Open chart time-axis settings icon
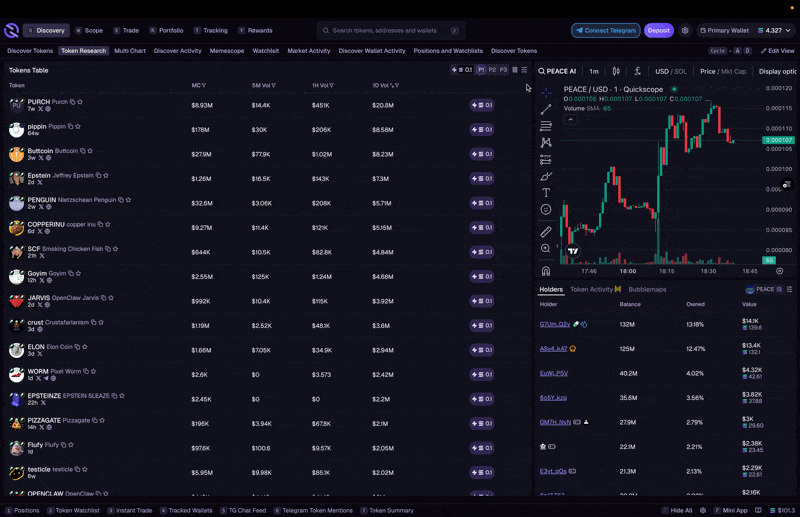Screen dimensions: 800x517 [x=780, y=271]
